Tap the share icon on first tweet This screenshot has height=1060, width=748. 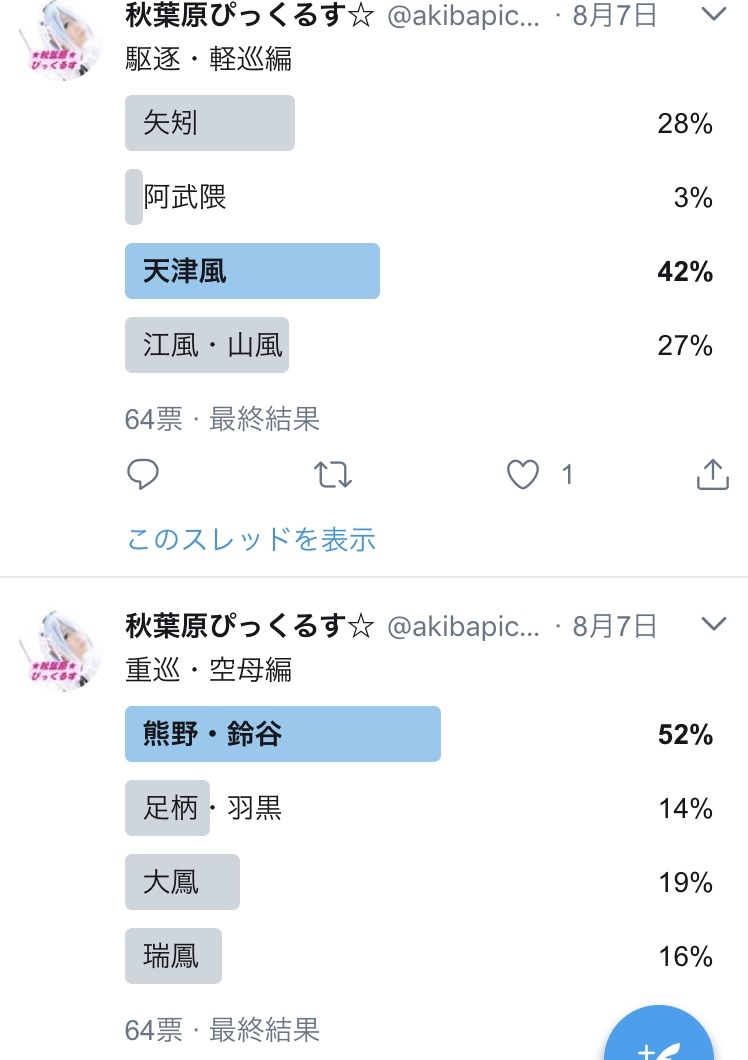coord(712,475)
